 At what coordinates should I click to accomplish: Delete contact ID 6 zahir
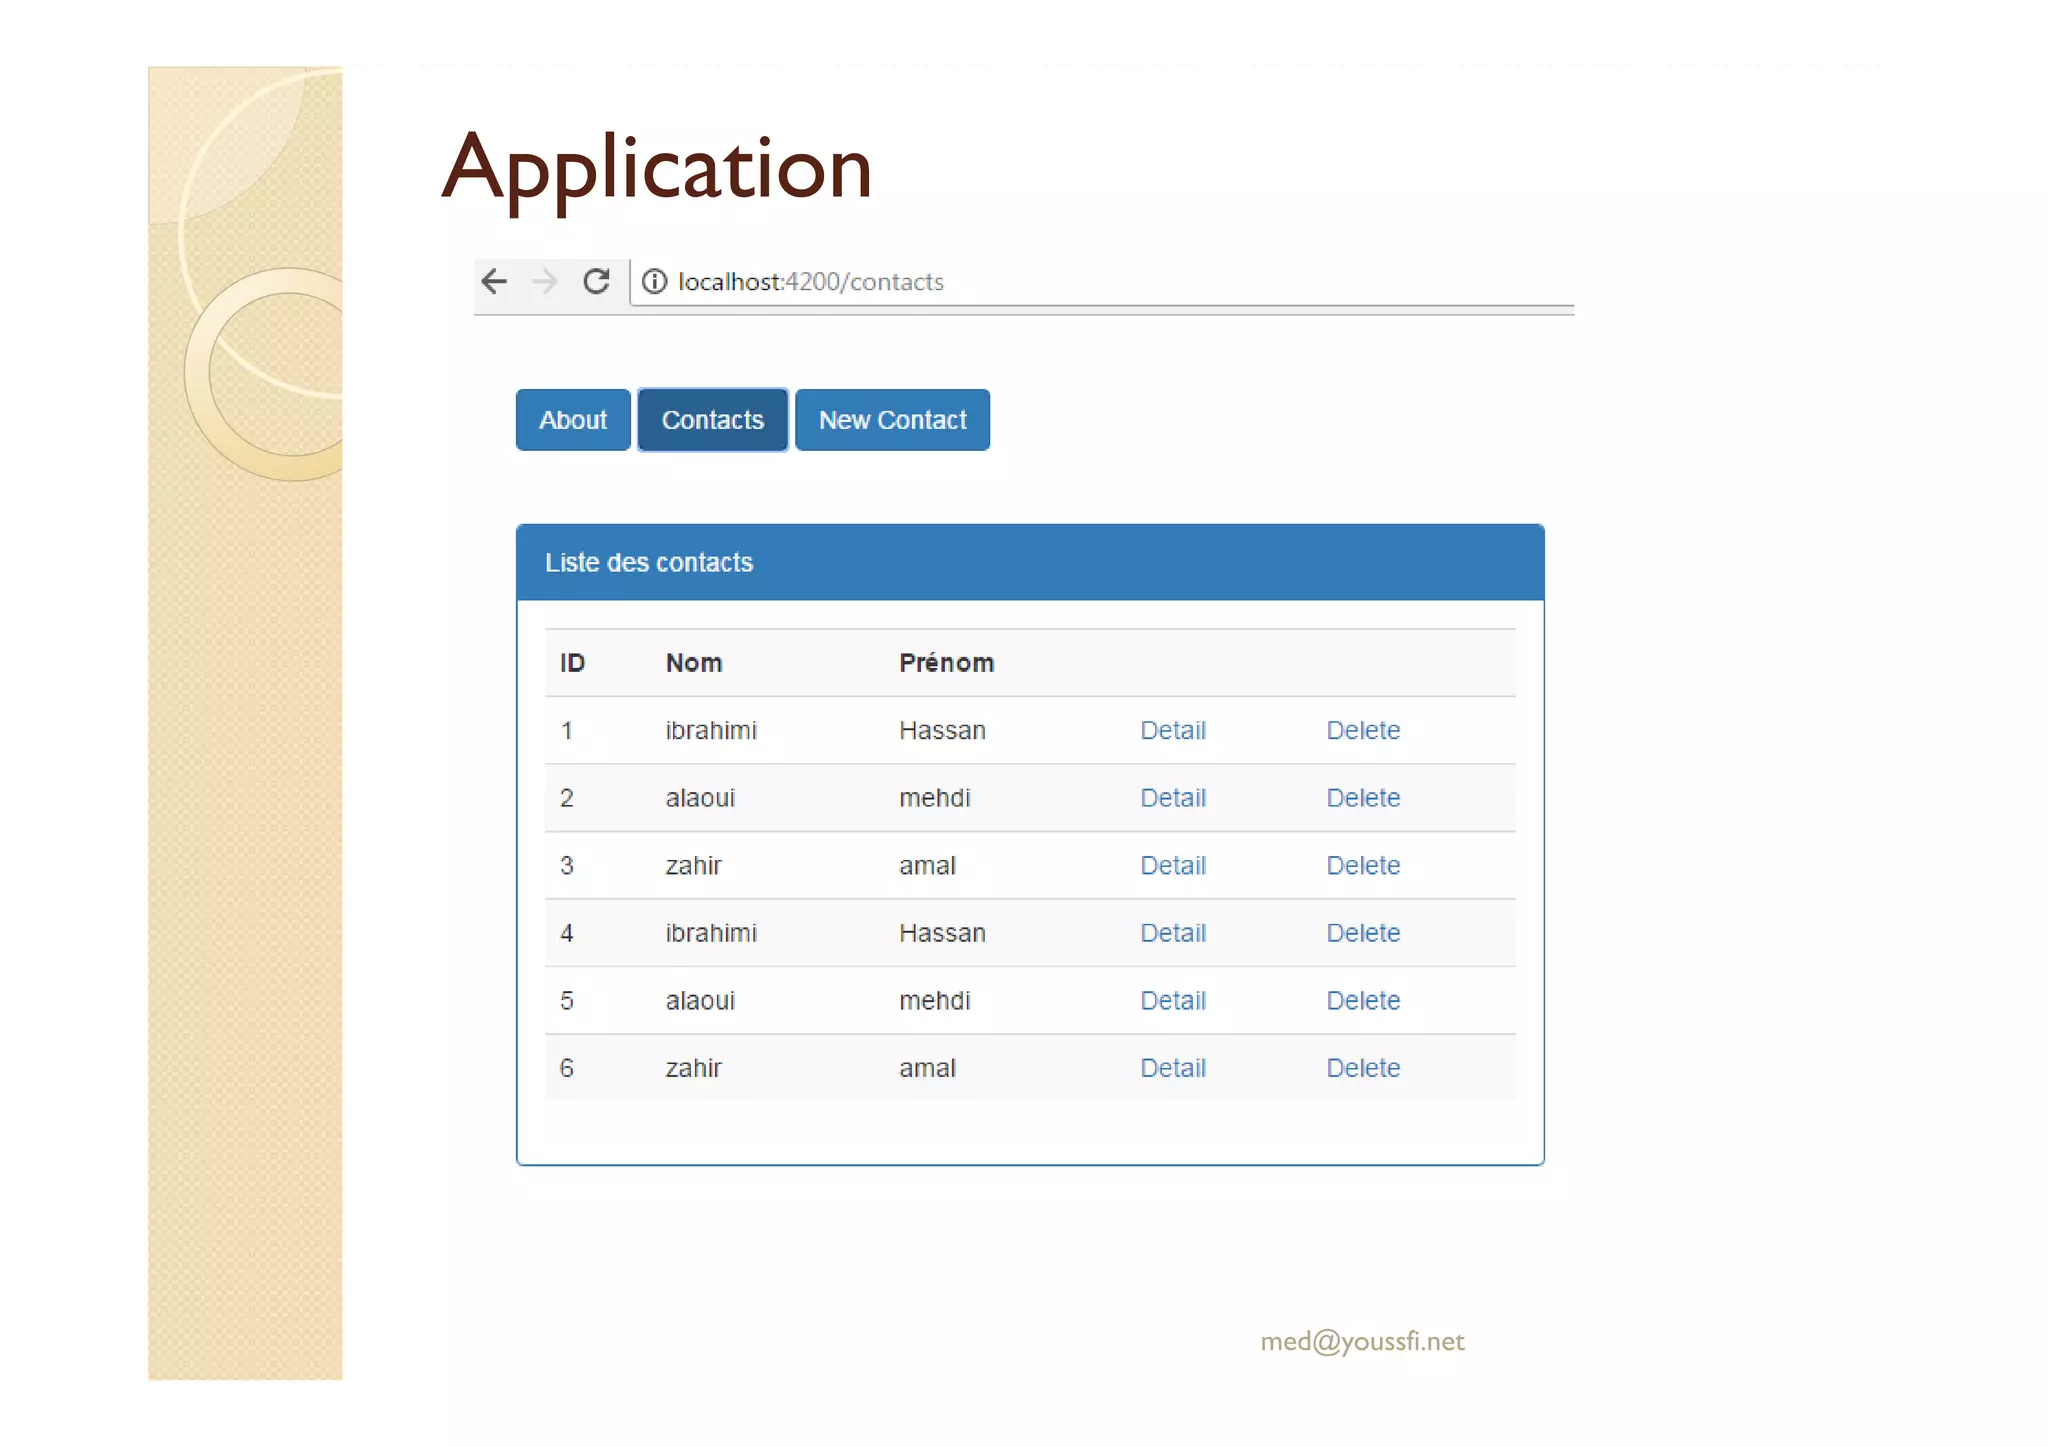(x=1363, y=1068)
